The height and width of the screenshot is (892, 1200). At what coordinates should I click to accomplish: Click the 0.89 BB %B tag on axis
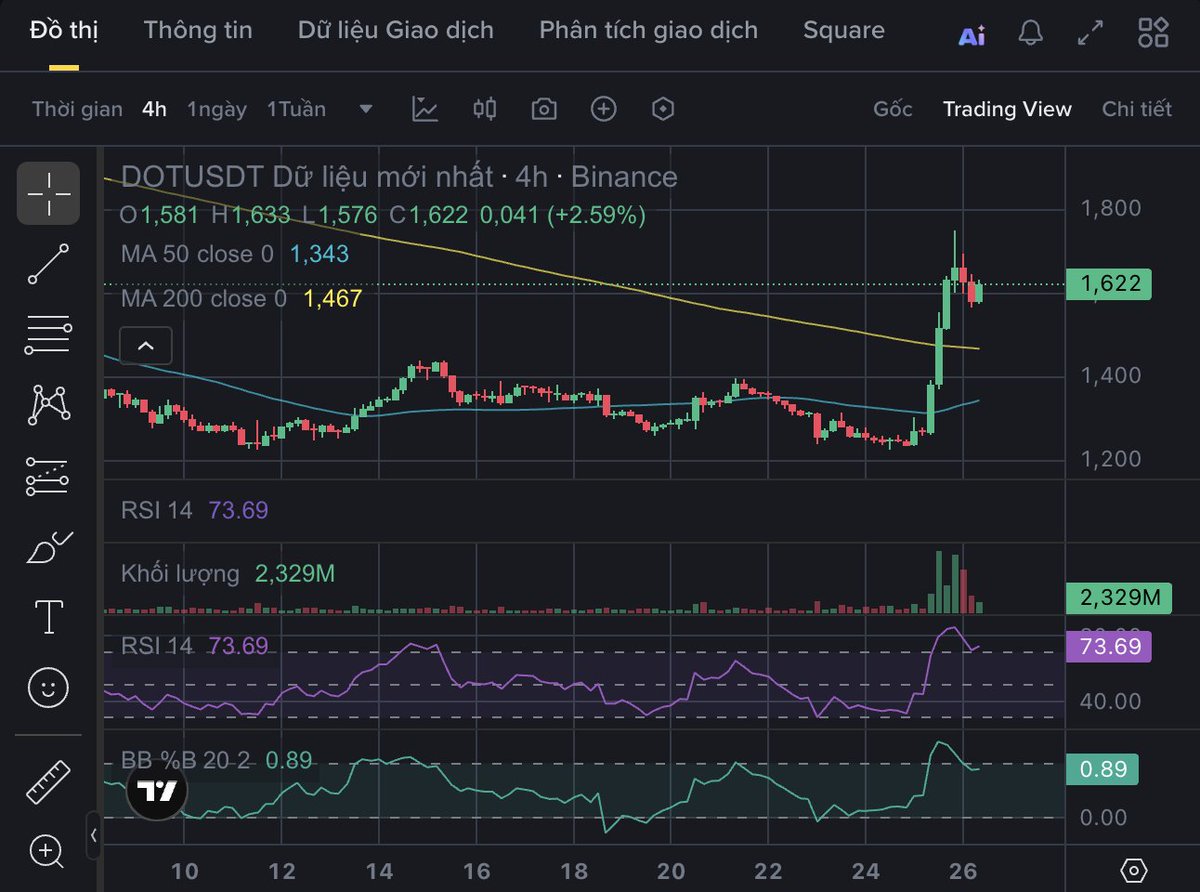[1103, 769]
